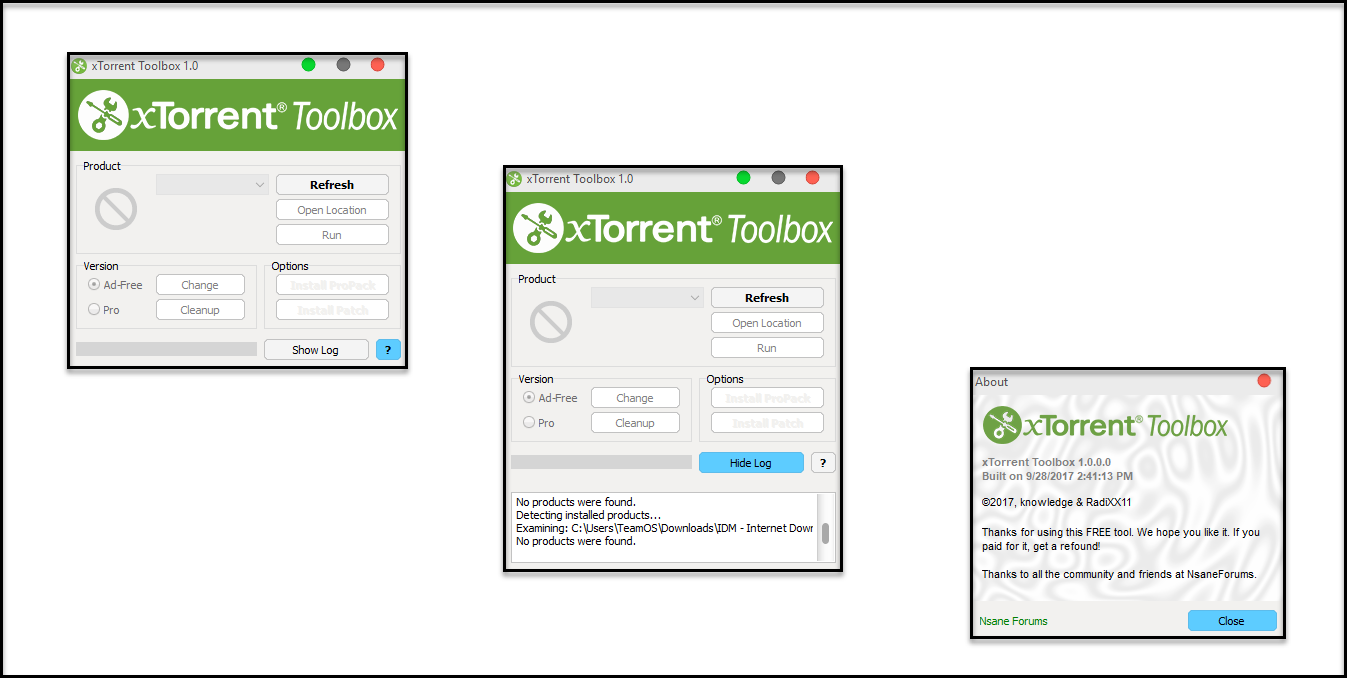Click log line 'Detecting installed products…'
The height and width of the screenshot is (678, 1347).
(x=589, y=515)
